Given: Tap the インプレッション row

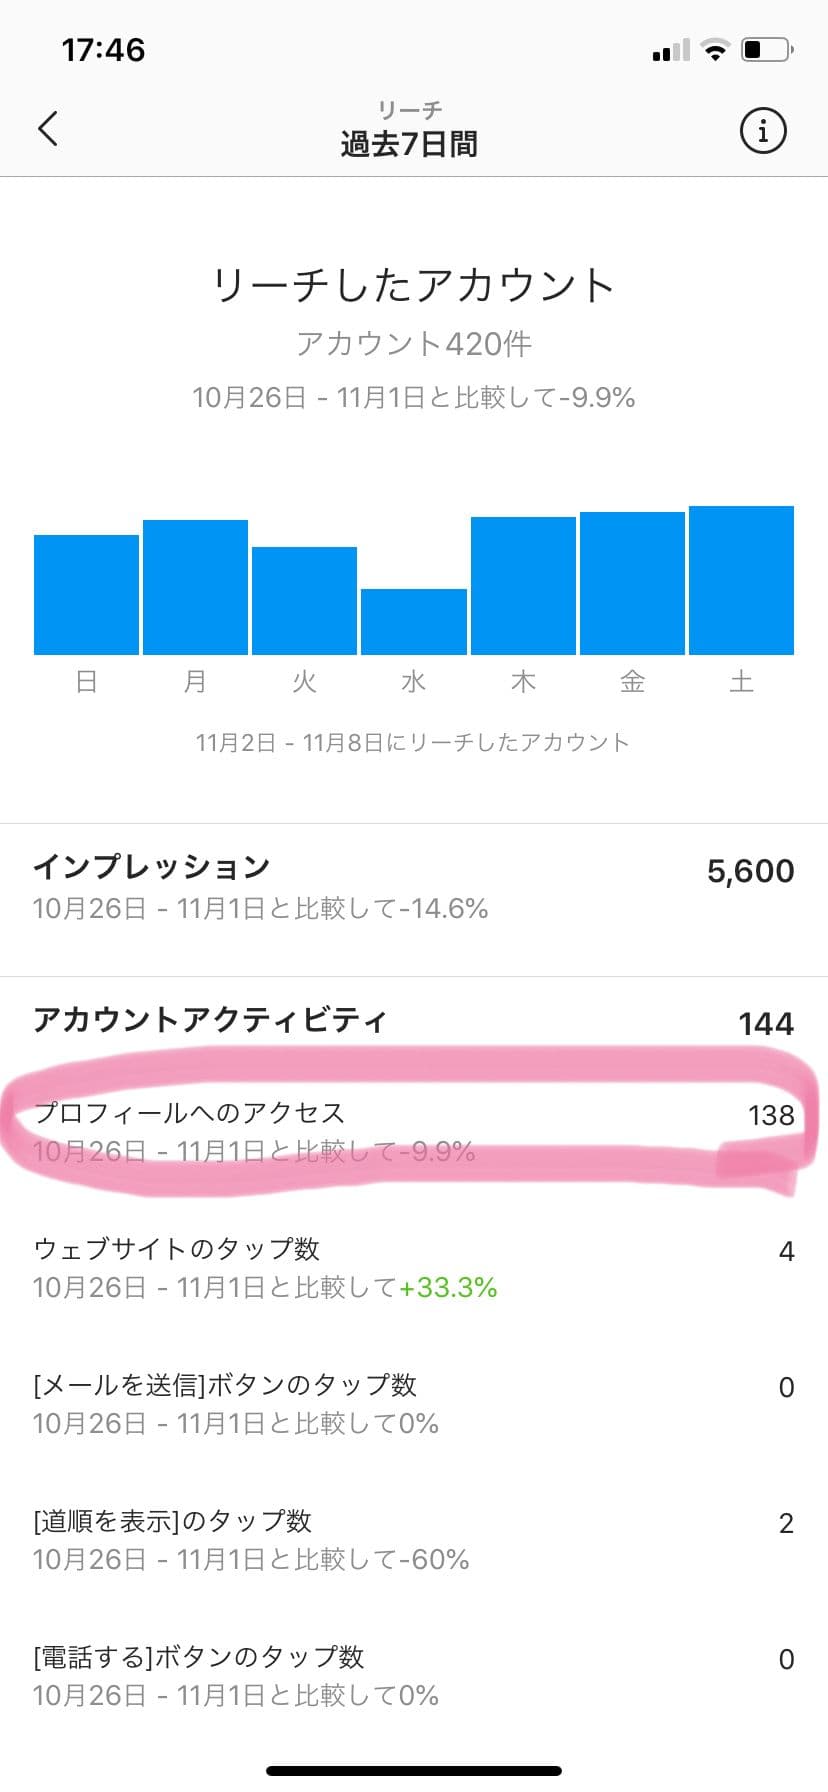Looking at the screenshot, I should pos(413,886).
